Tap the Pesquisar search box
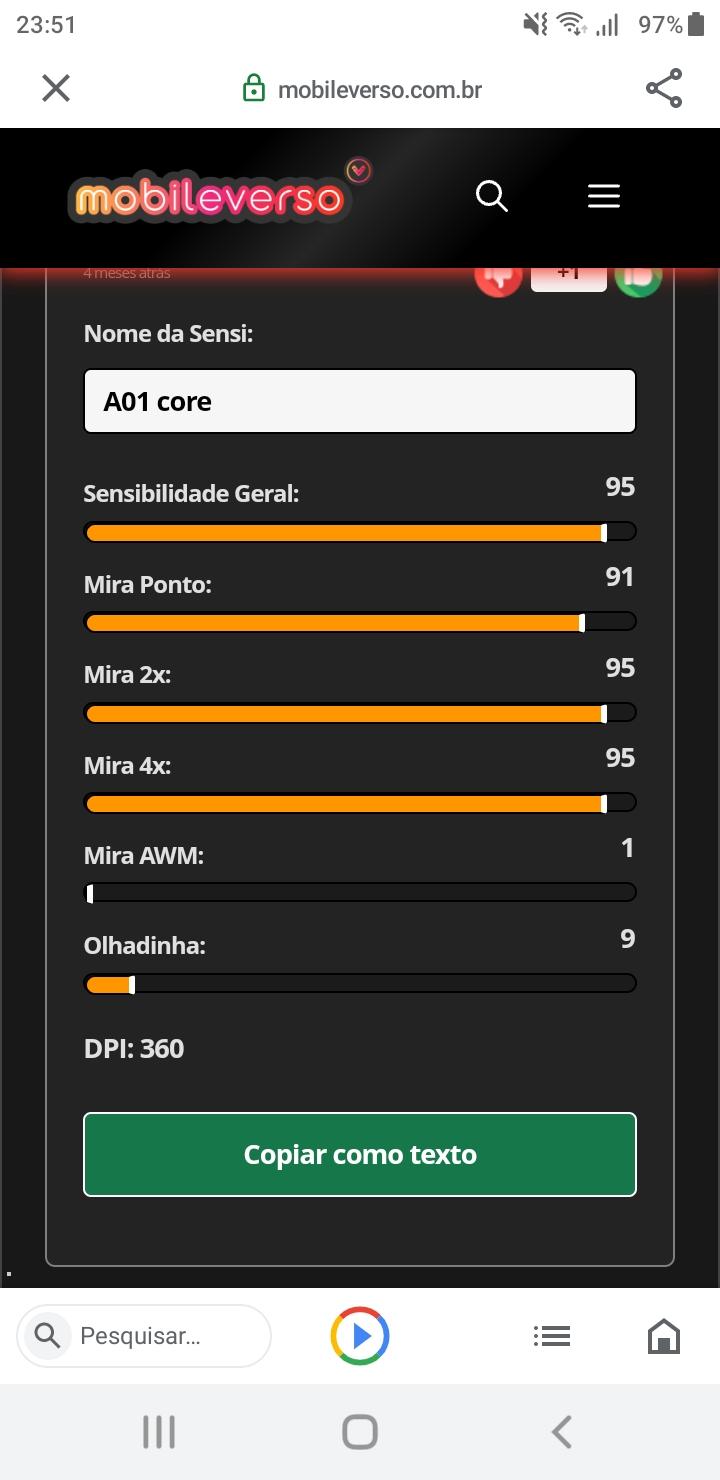 [144, 1335]
